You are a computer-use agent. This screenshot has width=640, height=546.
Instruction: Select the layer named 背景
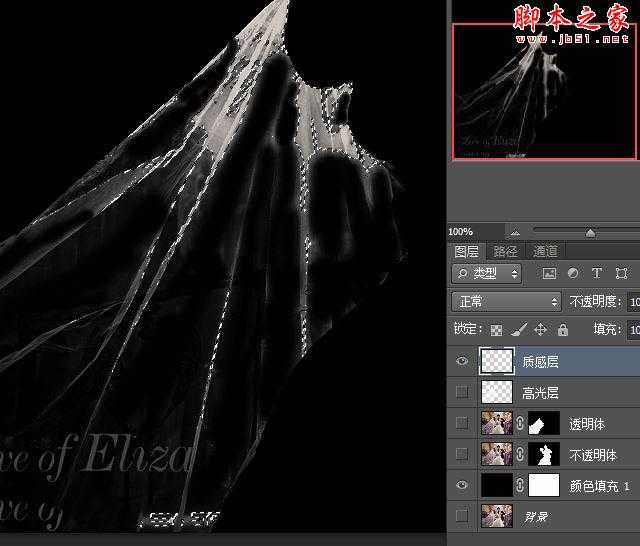tap(536, 517)
